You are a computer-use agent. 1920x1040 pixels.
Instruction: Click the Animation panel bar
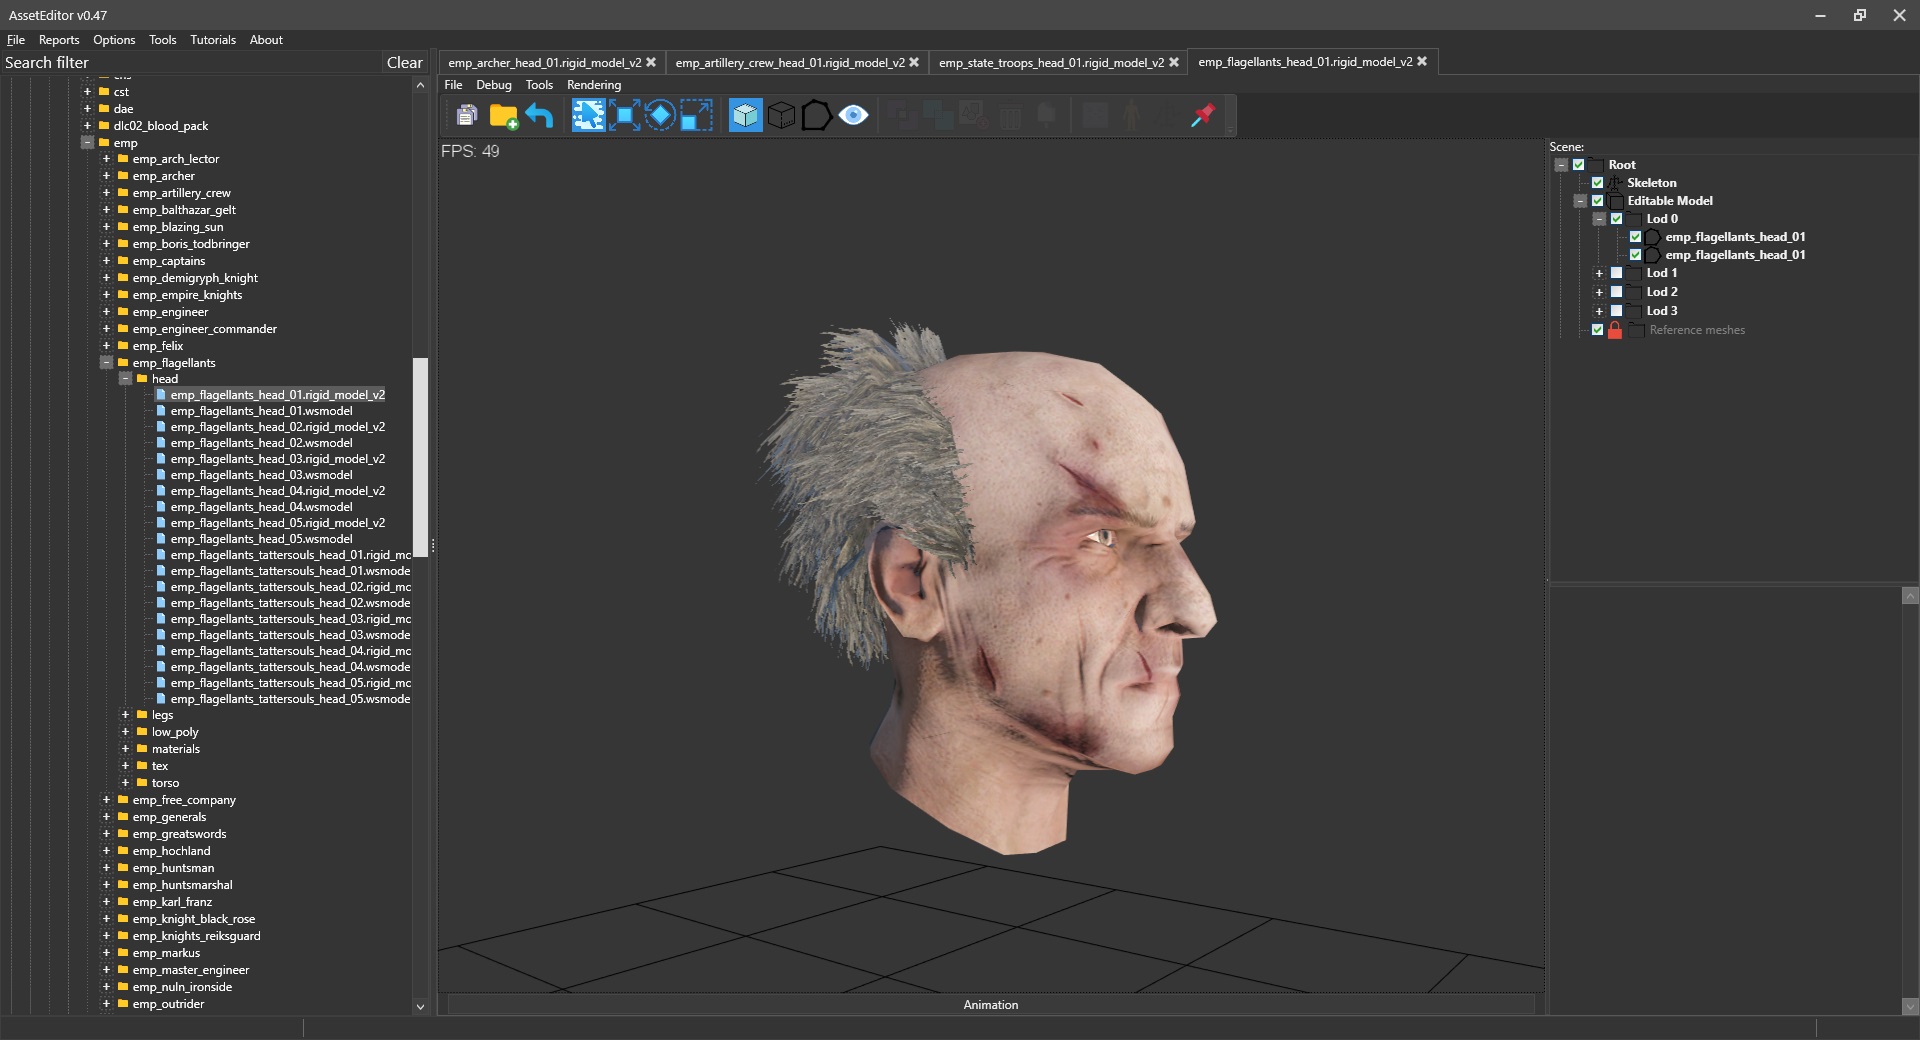click(x=990, y=1005)
